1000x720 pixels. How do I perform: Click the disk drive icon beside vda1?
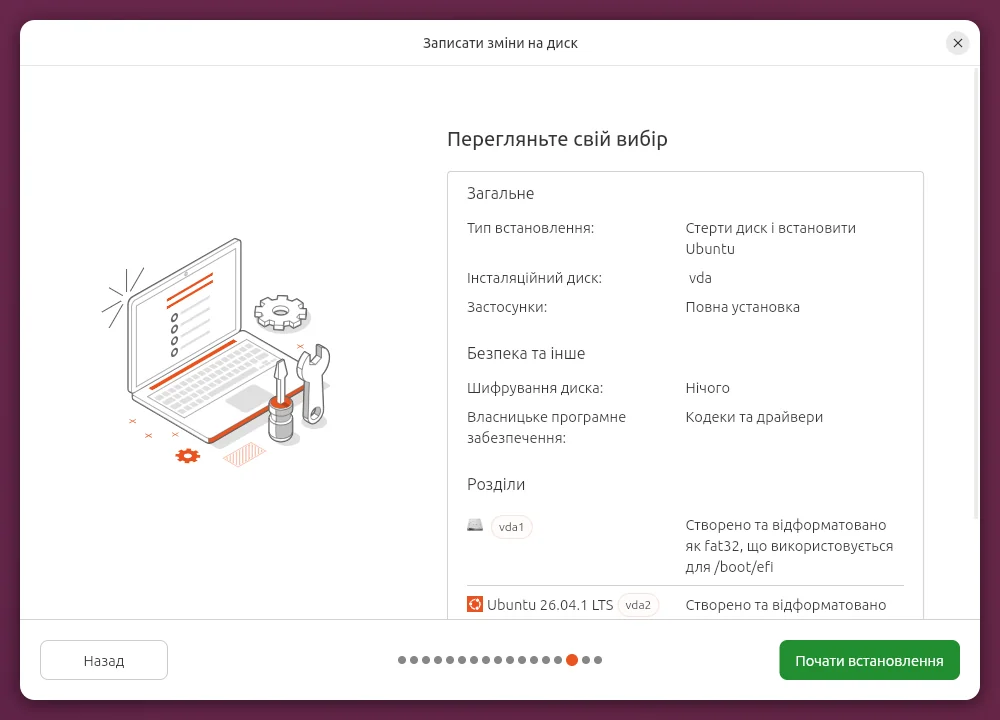pyautogui.click(x=475, y=525)
